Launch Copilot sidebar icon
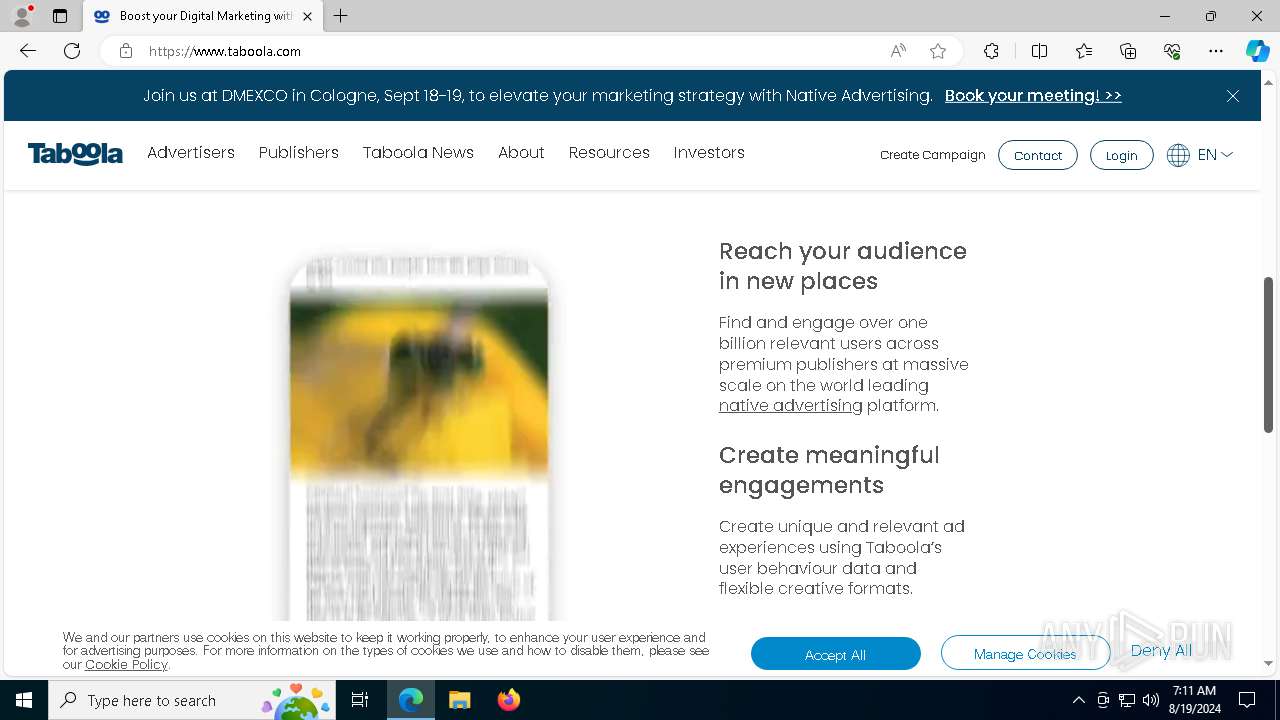Image resolution: width=1280 pixels, height=720 pixels. (x=1257, y=51)
